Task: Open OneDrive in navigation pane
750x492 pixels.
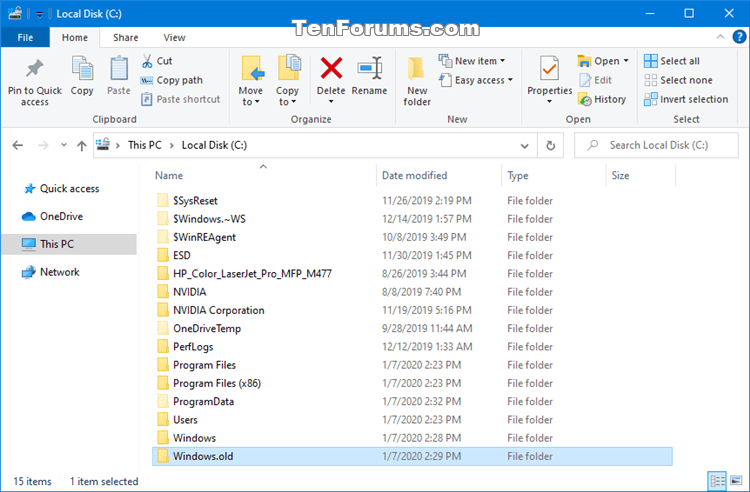Action: tap(53, 216)
